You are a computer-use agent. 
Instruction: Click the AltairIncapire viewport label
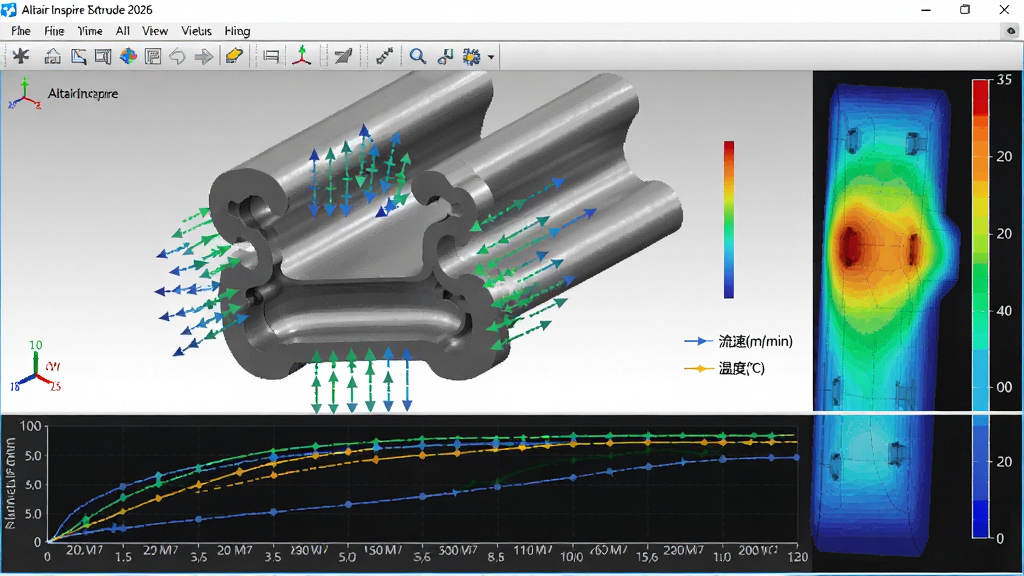[x=83, y=93]
